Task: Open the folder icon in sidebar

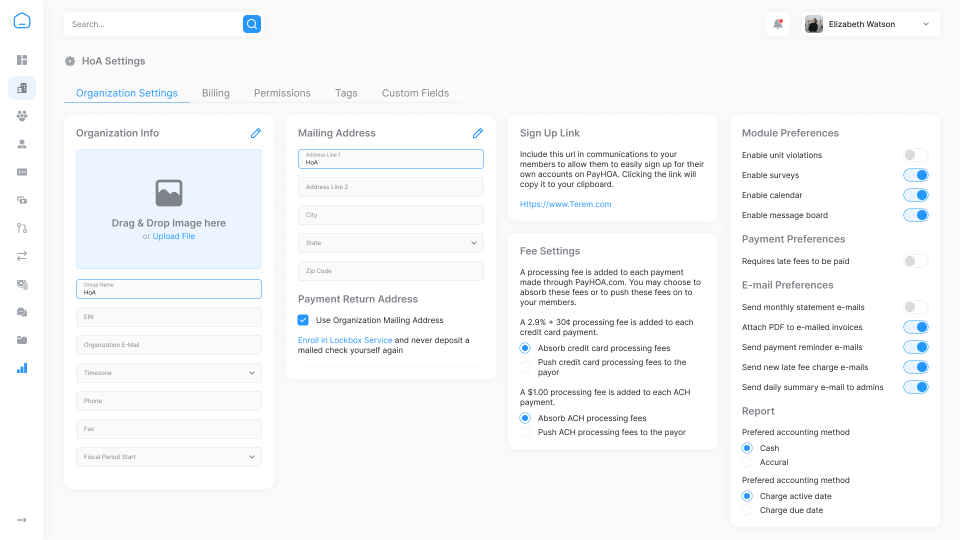Action: click(22, 340)
